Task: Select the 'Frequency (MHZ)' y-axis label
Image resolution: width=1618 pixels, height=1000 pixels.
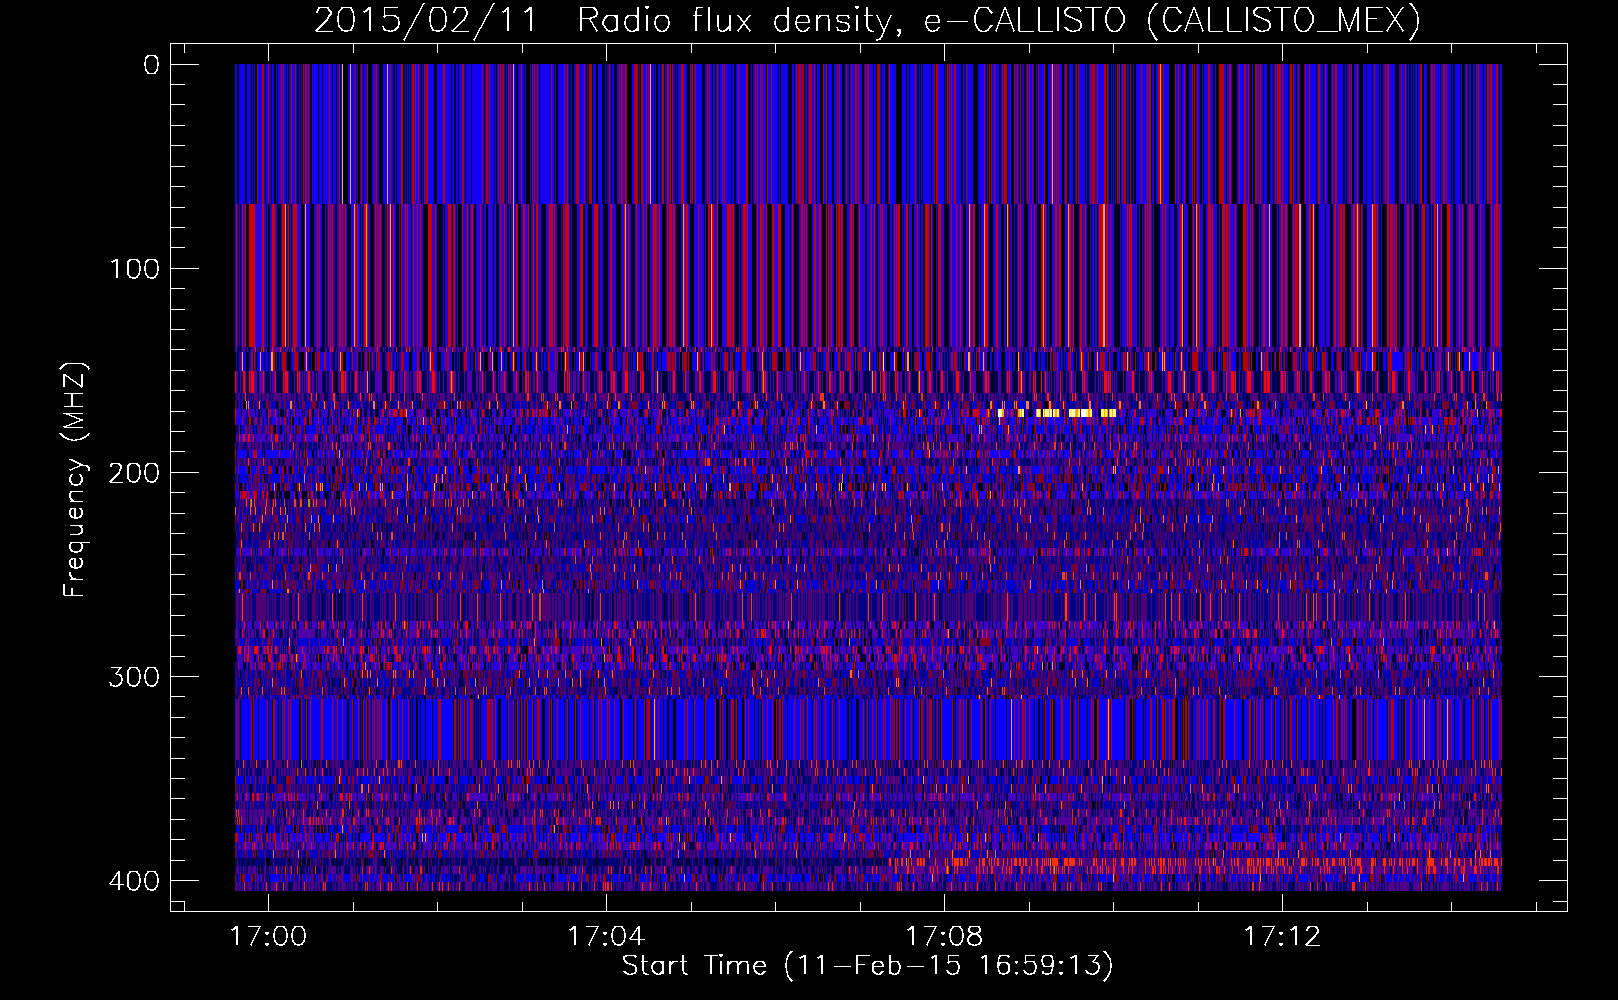Action: pos(76,479)
